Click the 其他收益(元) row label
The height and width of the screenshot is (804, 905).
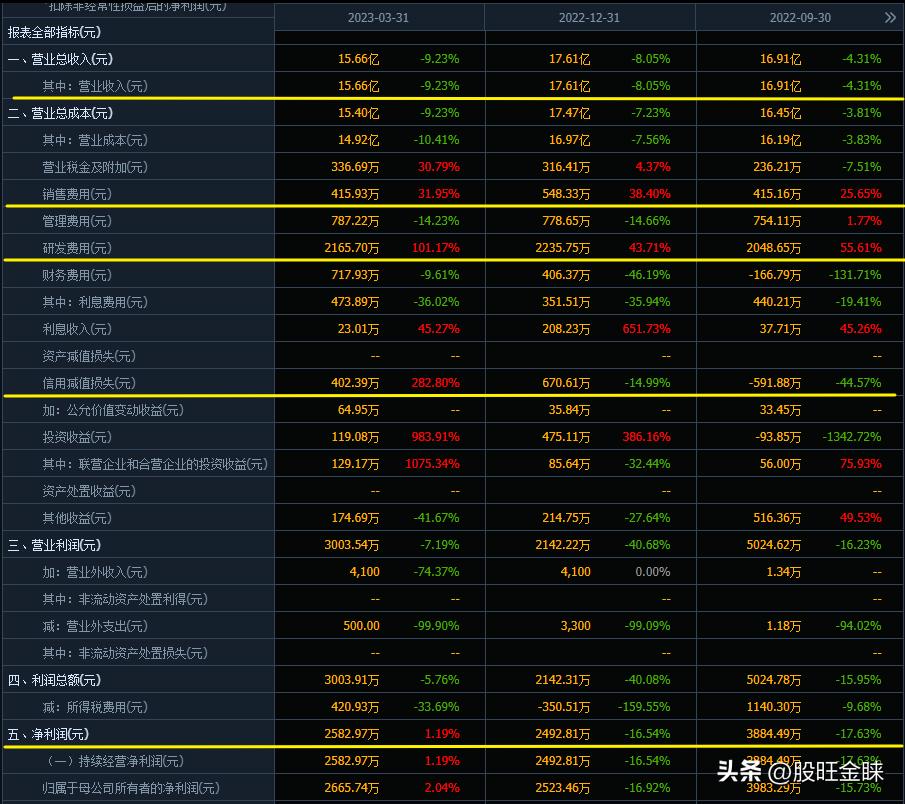tap(77, 518)
